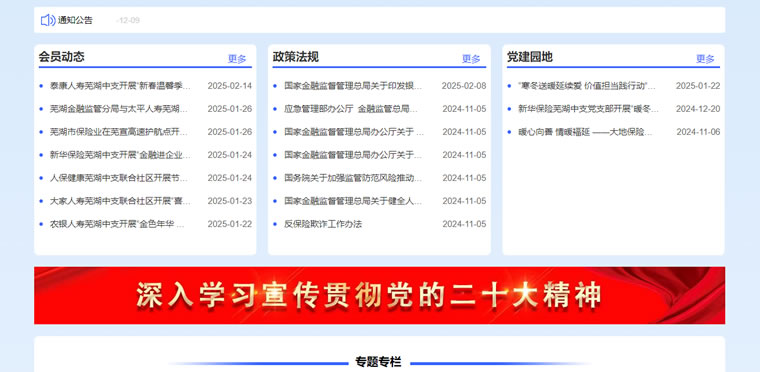The image size is (760, 372).
Task: Open 更多 link in 会员动态 section
Action: tap(237, 59)
